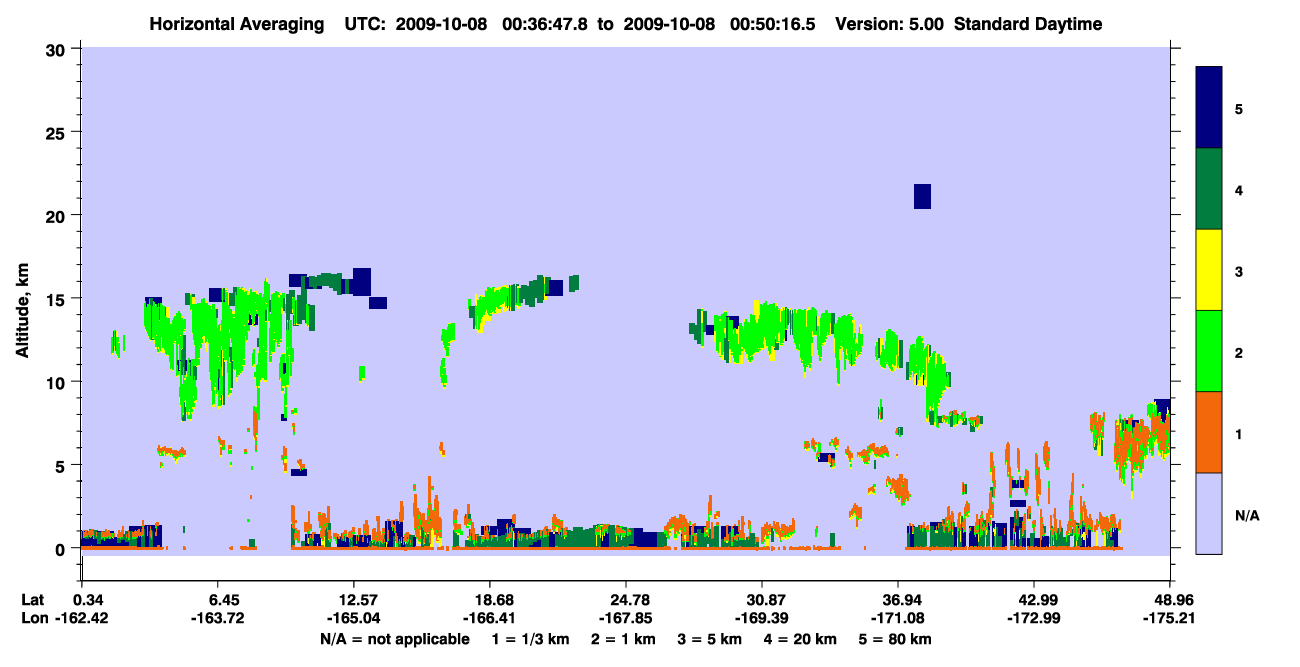Click longitude value -165.04

[x=354, y=618]
